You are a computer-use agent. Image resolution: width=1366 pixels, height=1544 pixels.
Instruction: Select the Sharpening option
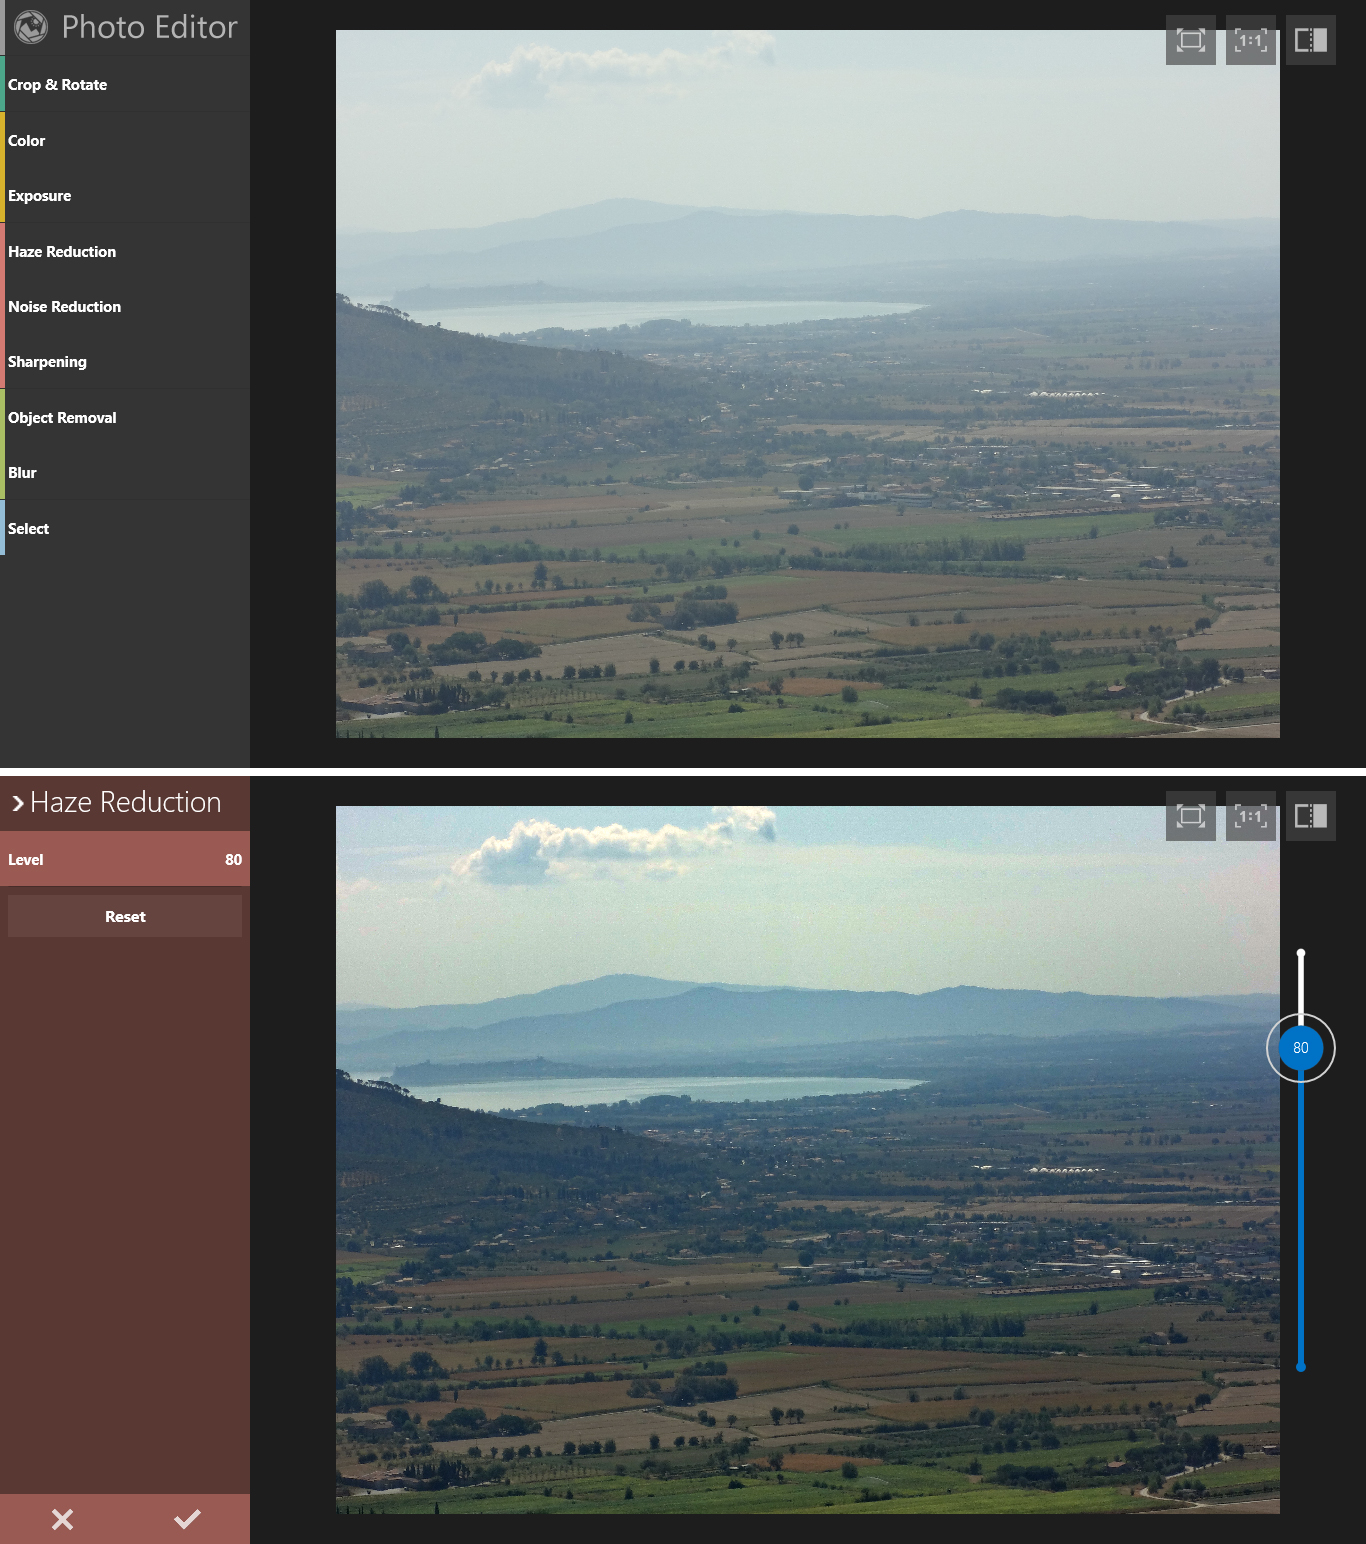125,361
